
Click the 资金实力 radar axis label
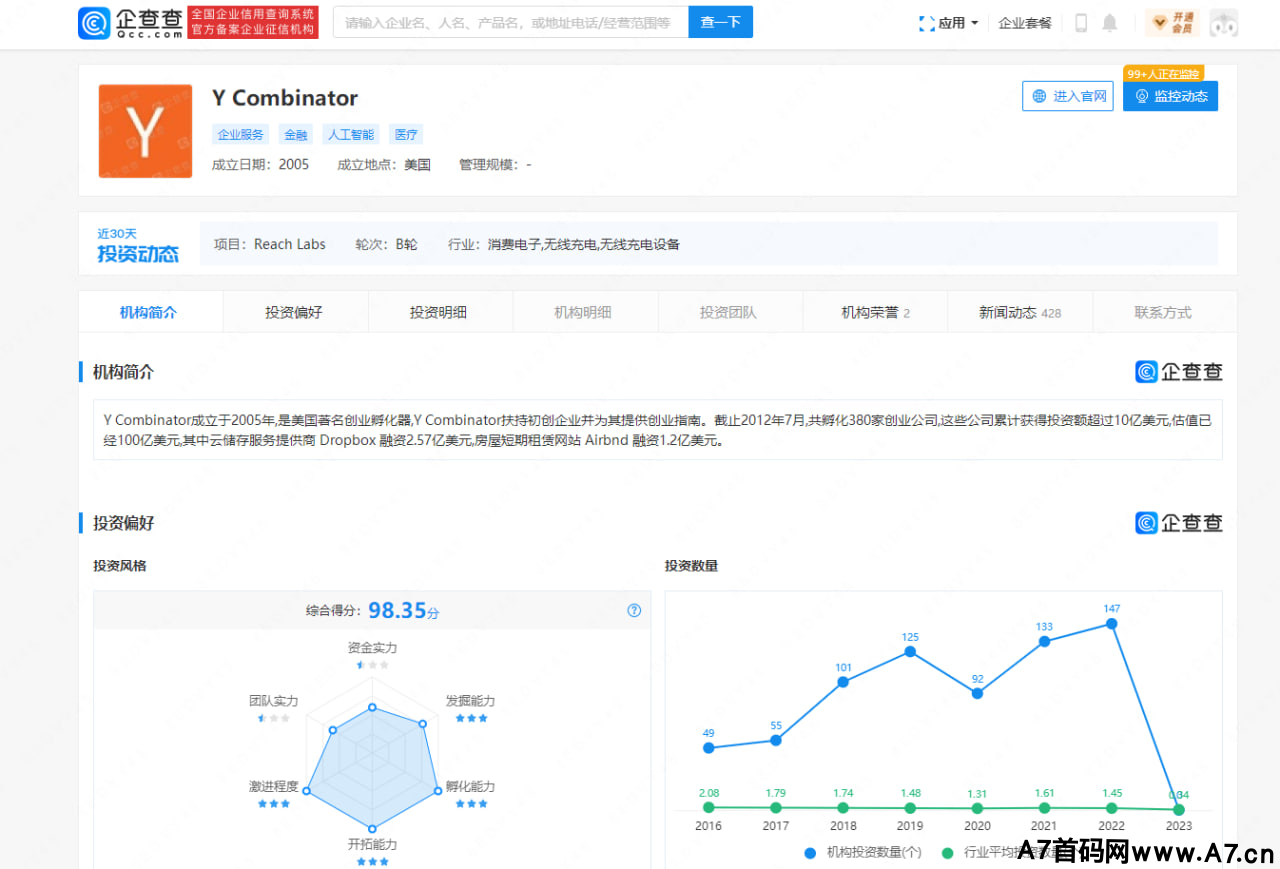click(x=372, y=648)
